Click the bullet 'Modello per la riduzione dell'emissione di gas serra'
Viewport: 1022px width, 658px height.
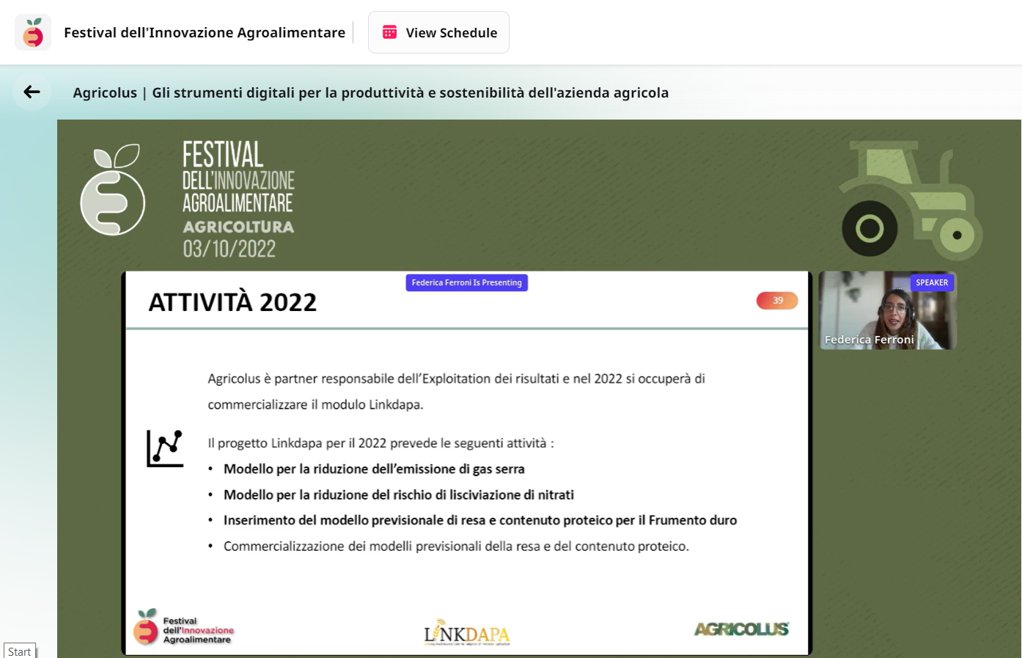374,469
